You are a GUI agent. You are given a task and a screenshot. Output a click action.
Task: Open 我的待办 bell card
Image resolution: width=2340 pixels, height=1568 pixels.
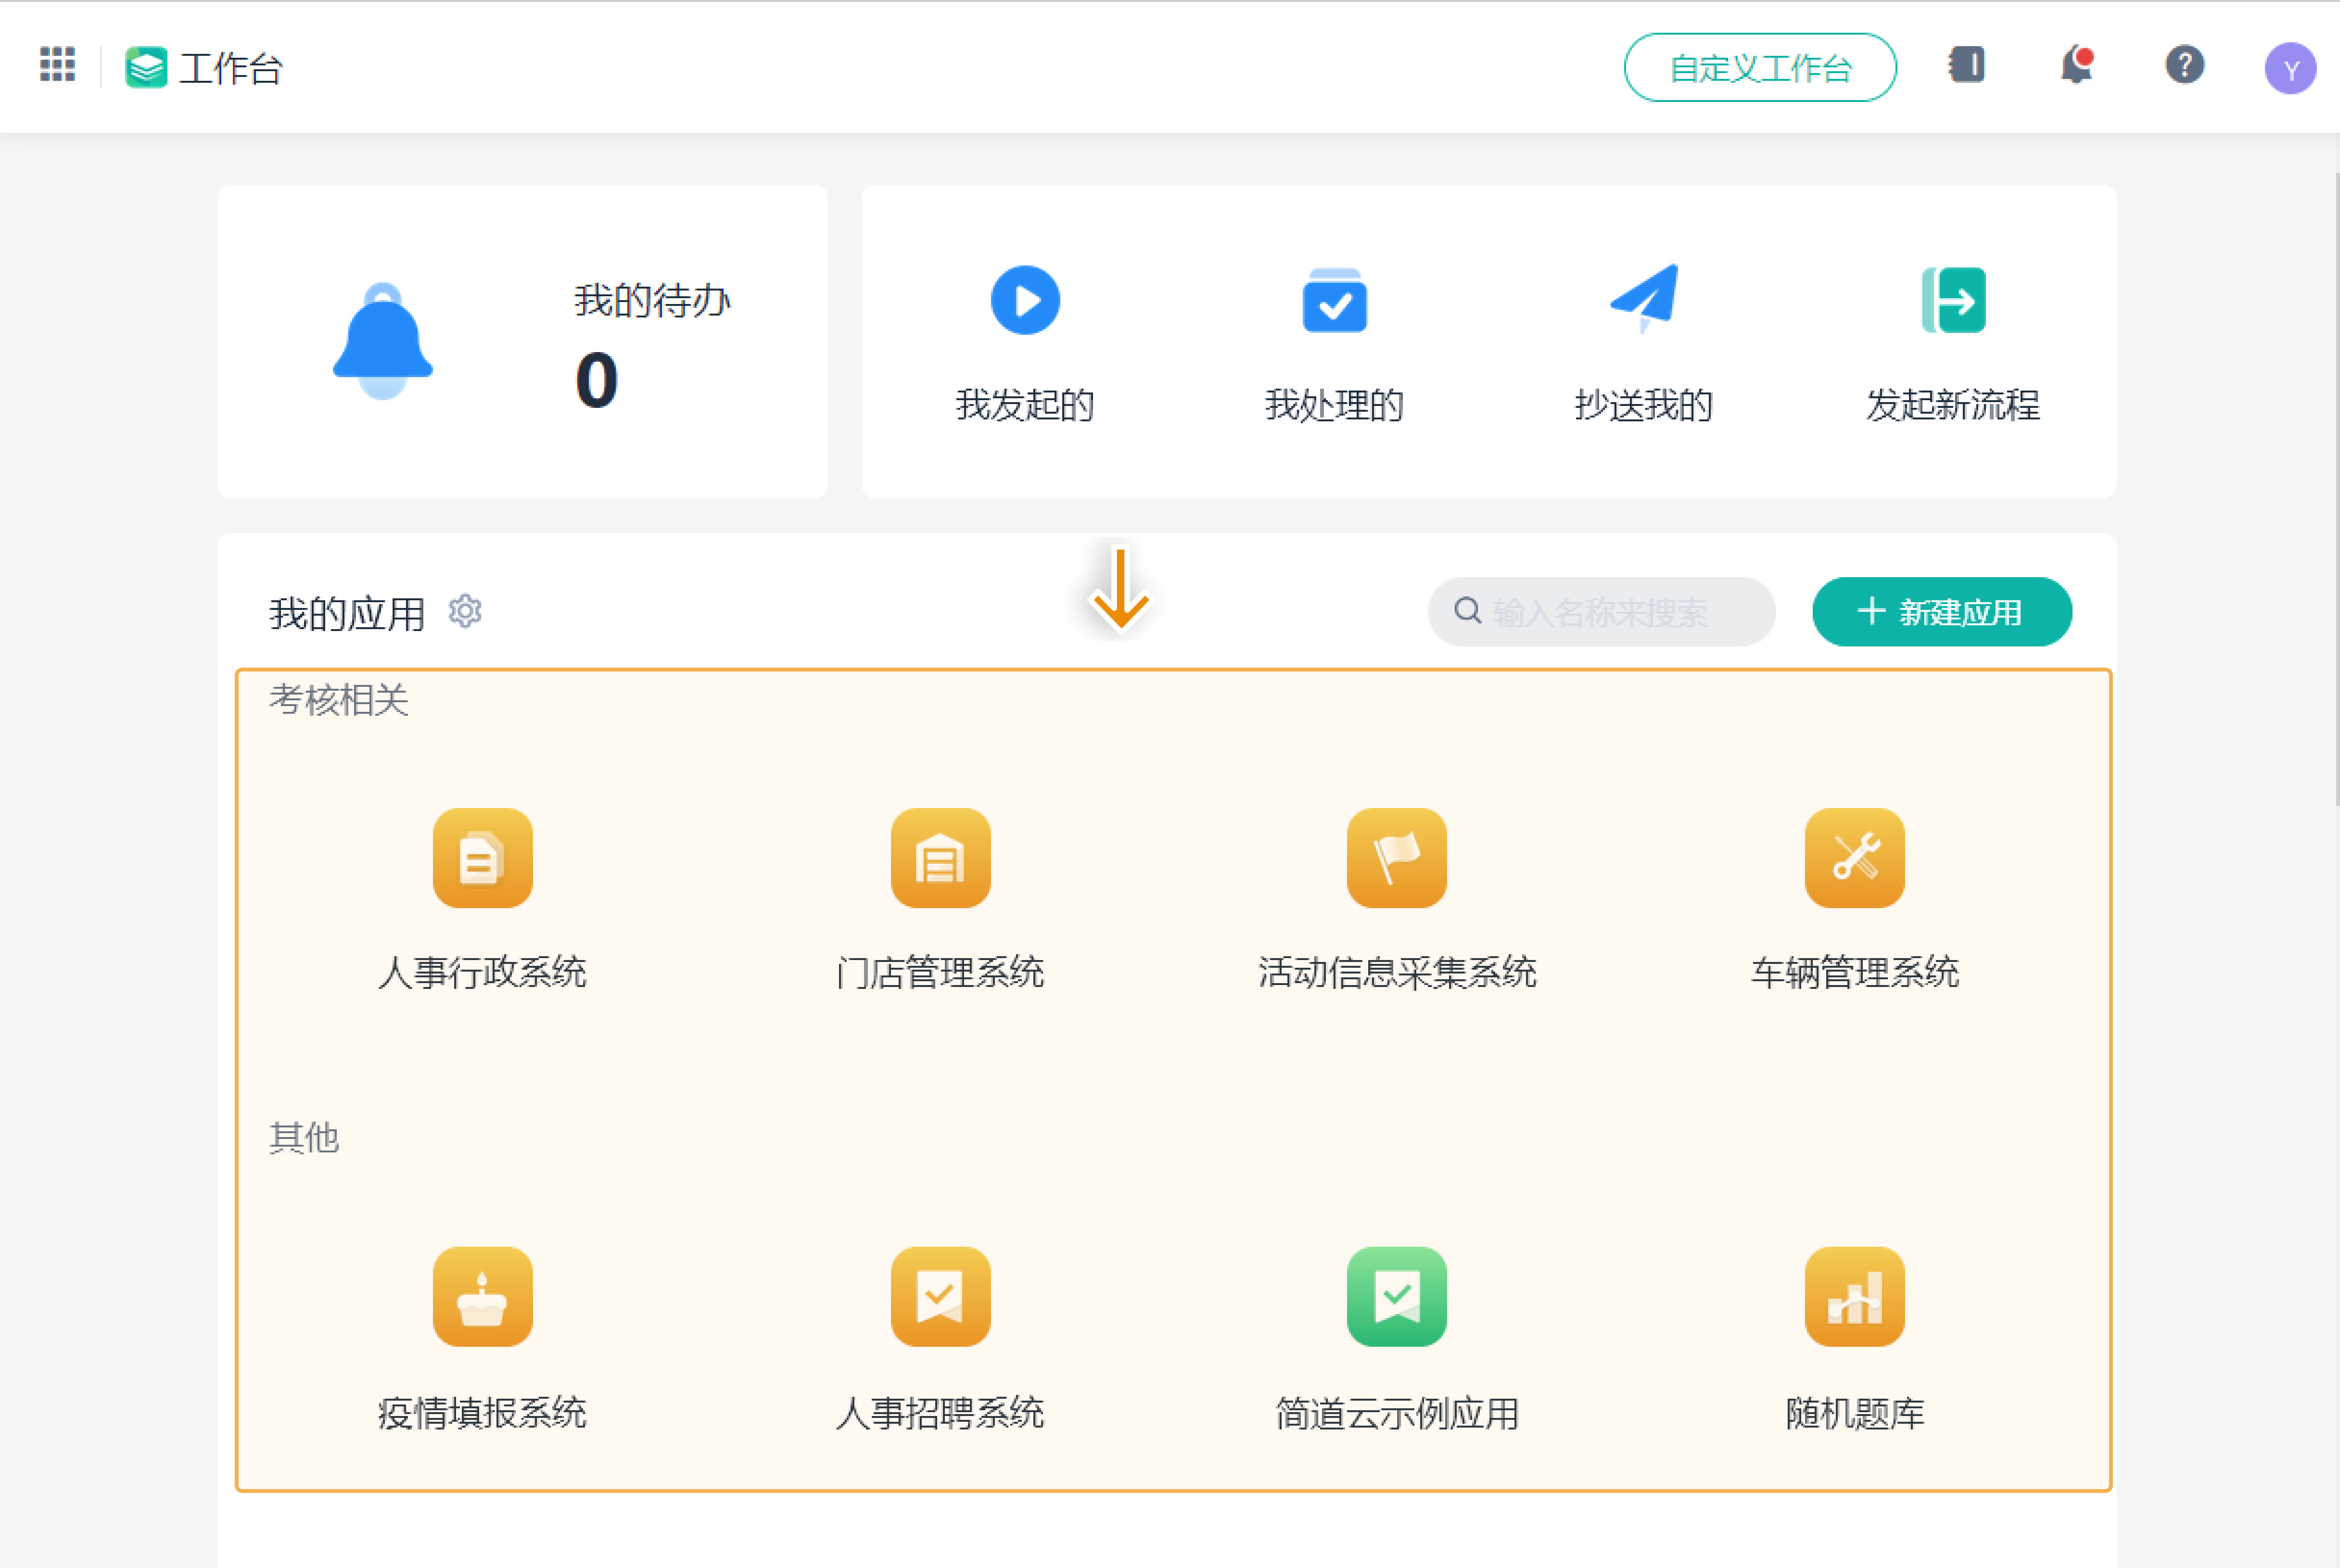[521, 341]
